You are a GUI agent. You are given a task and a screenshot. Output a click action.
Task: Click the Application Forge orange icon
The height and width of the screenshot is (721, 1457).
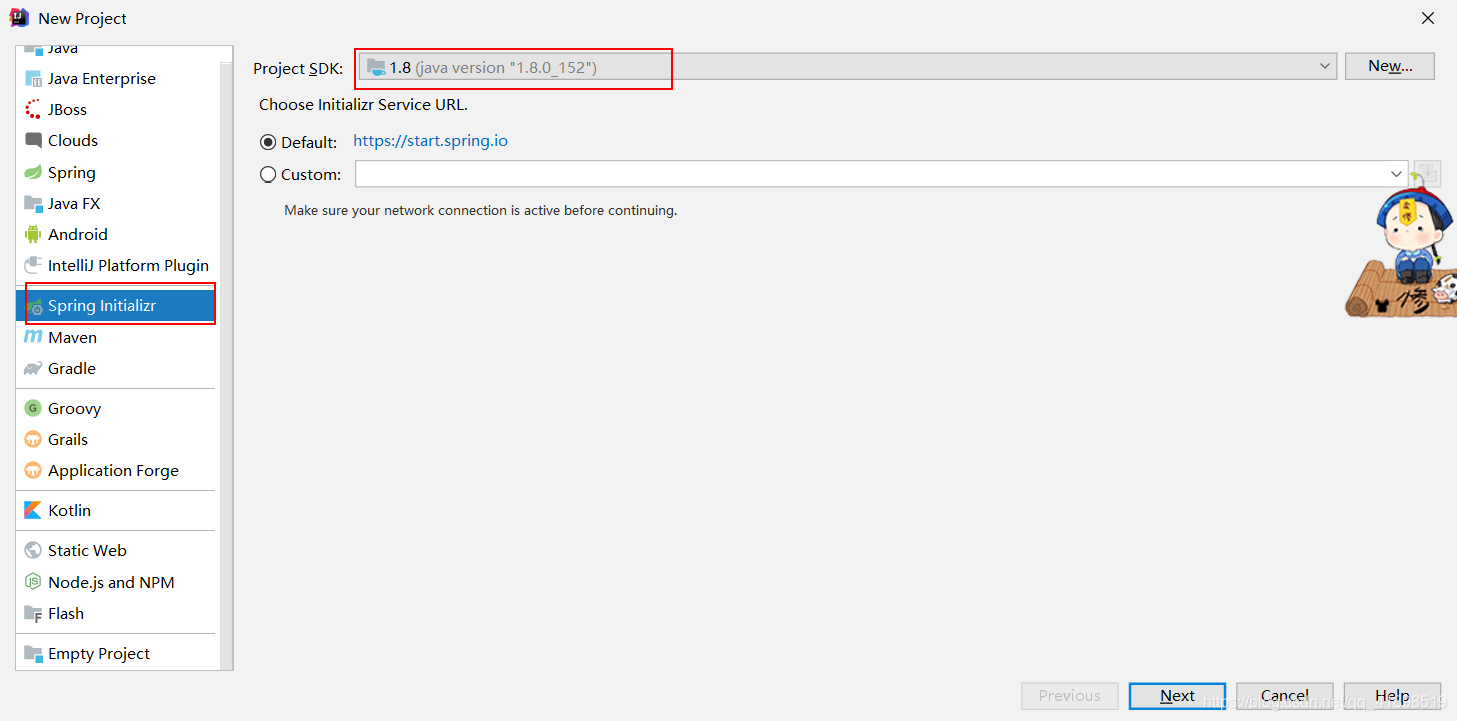pyautogui.click(x=33, y=471)
